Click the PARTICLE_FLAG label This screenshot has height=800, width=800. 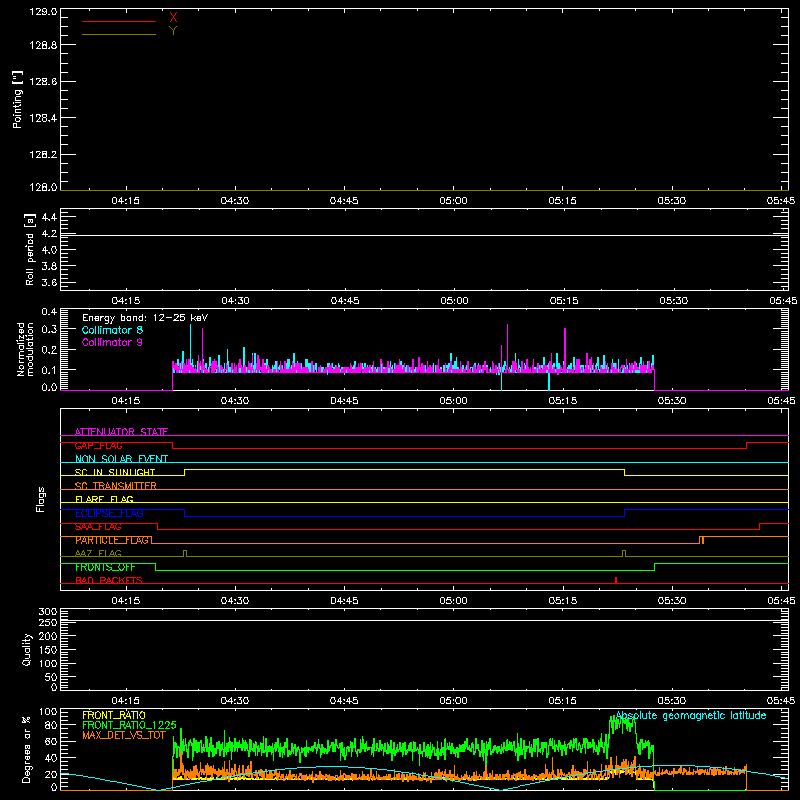[112, 540]
